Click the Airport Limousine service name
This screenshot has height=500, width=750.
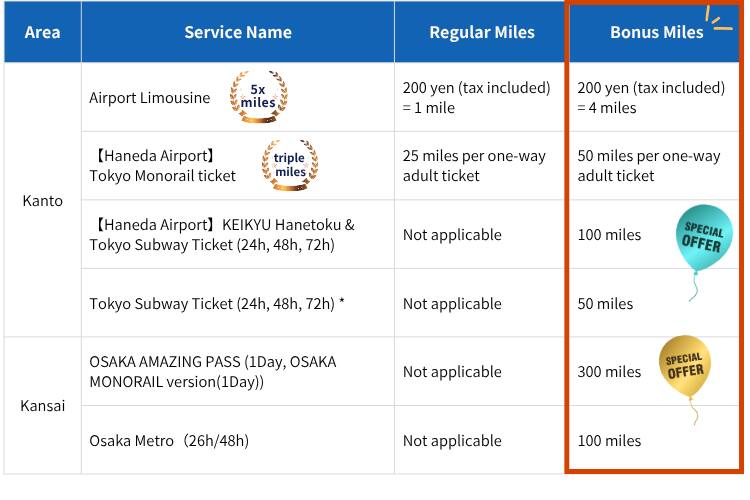tap(149, 98)
